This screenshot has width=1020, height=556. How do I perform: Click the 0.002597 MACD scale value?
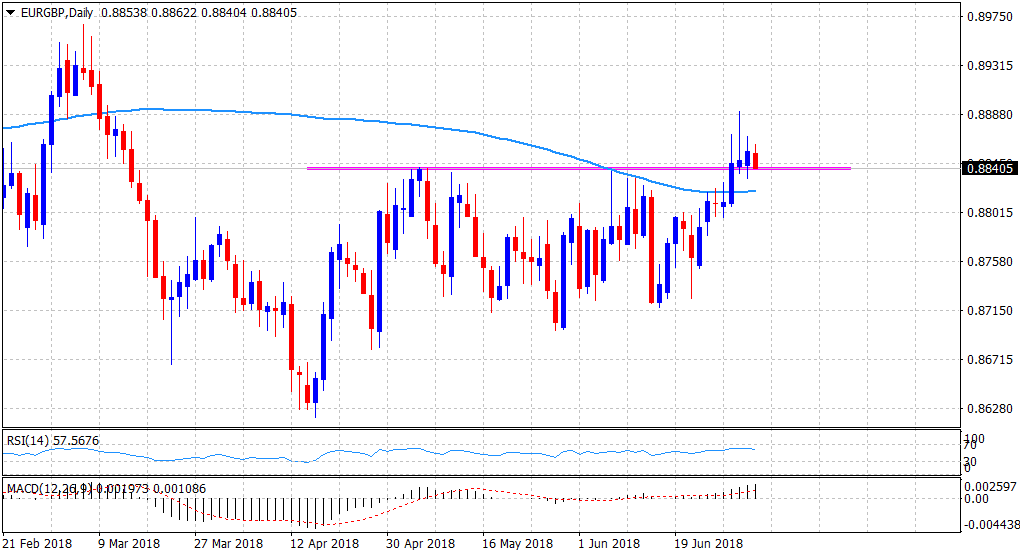click(x=990, y=485)
